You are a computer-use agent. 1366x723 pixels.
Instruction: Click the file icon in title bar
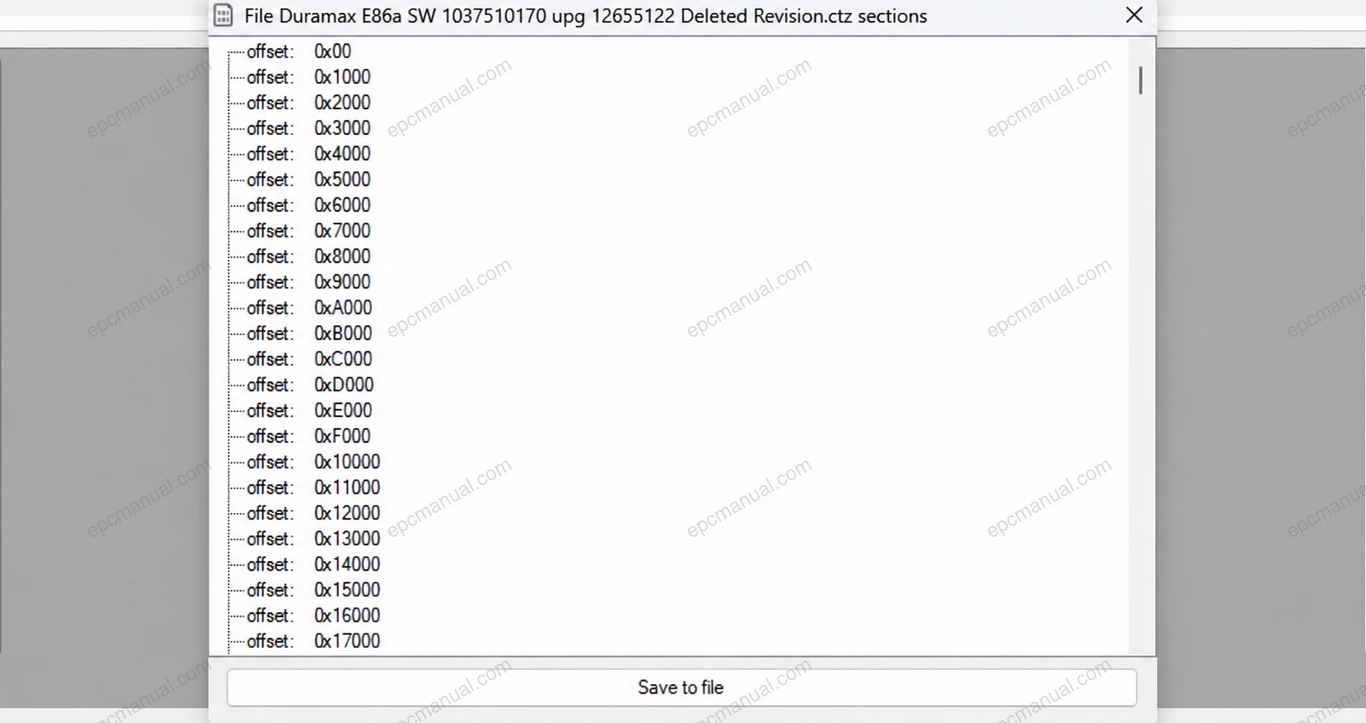(x=224, y=16)
